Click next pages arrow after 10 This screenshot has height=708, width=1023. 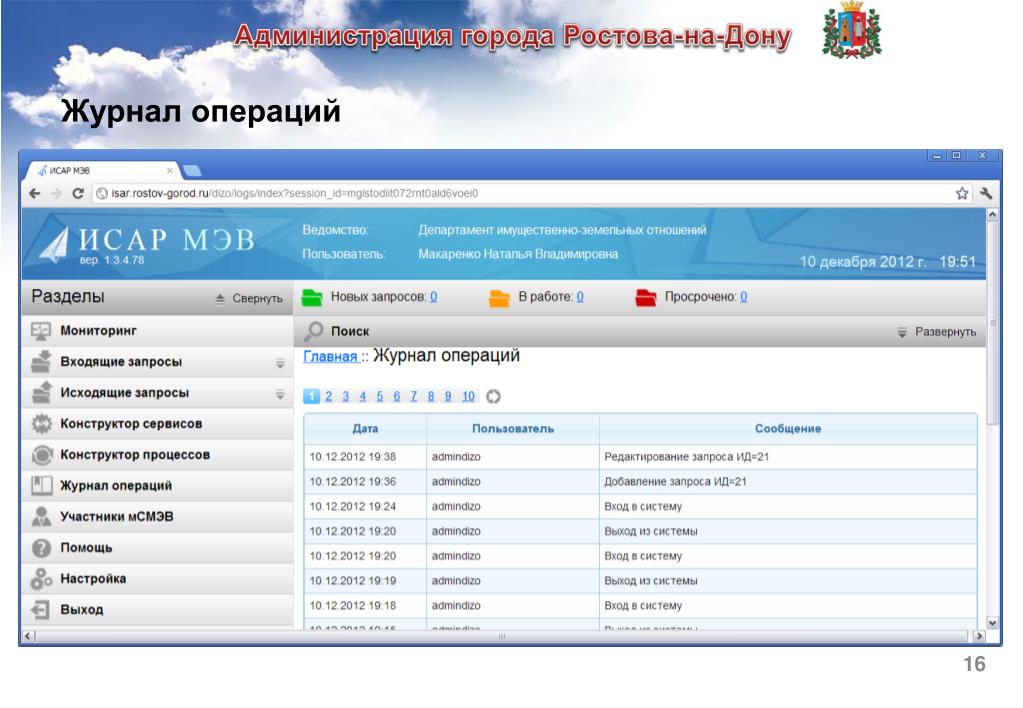click(493, 396)
